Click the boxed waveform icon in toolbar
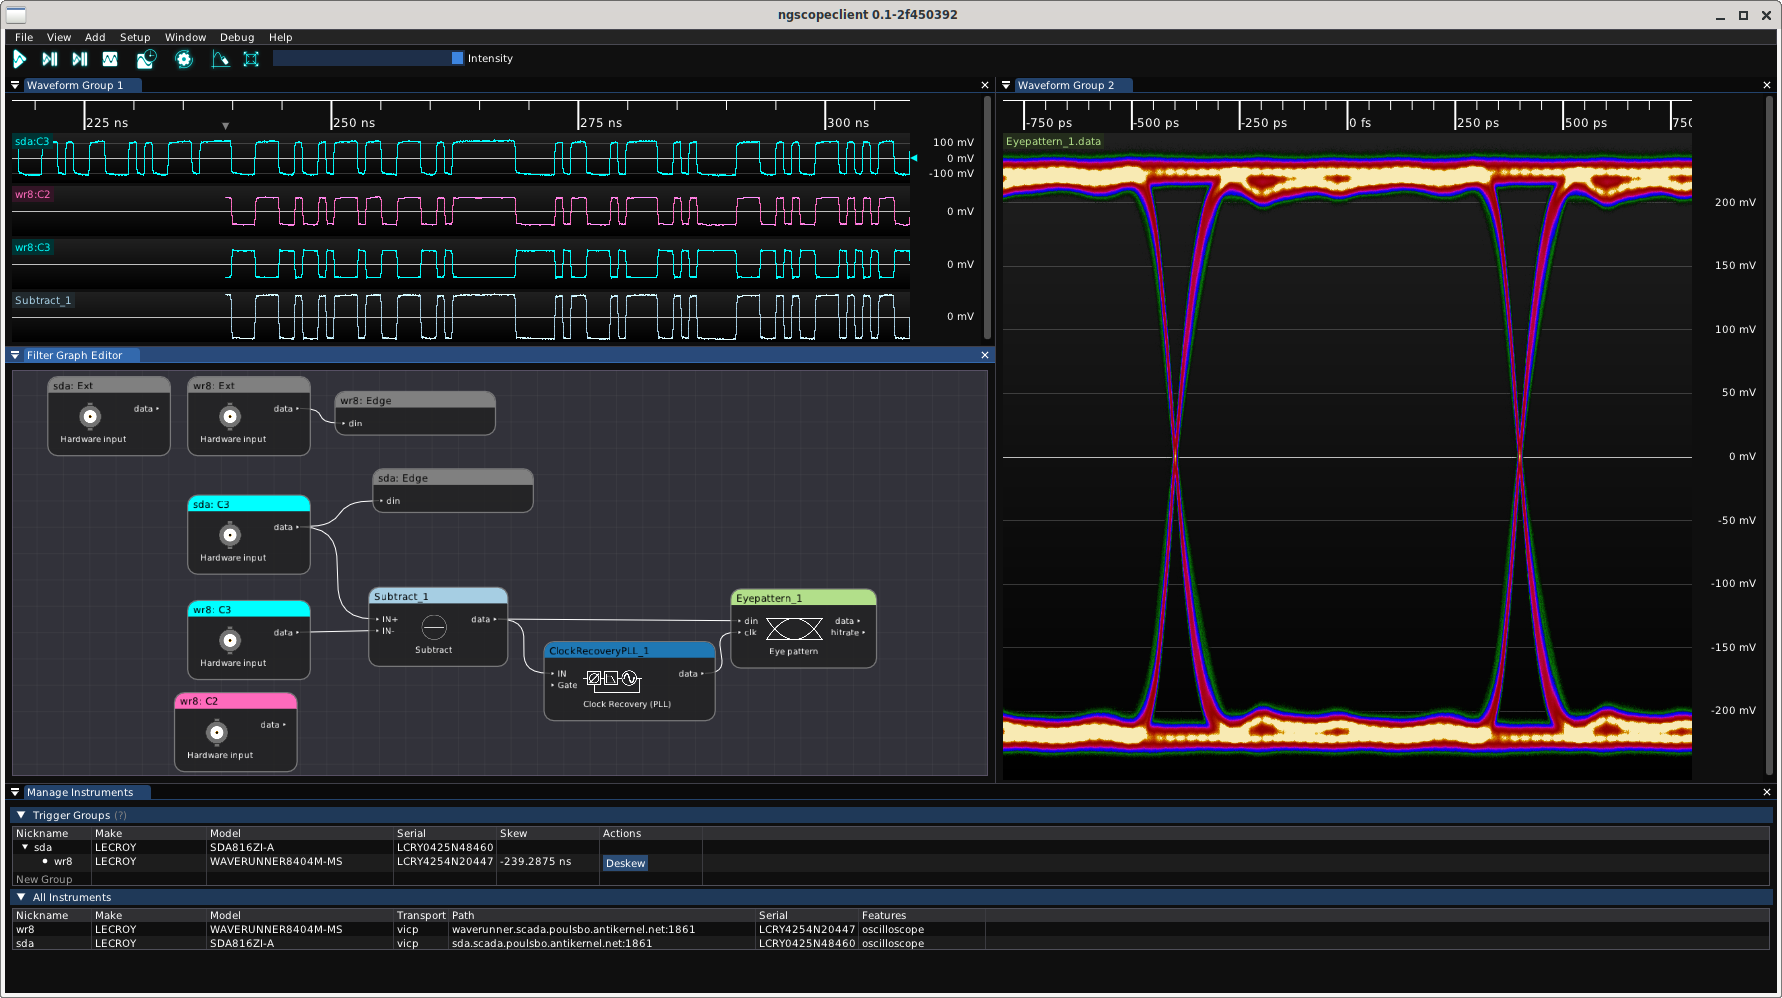 click(x=110, y=59)
